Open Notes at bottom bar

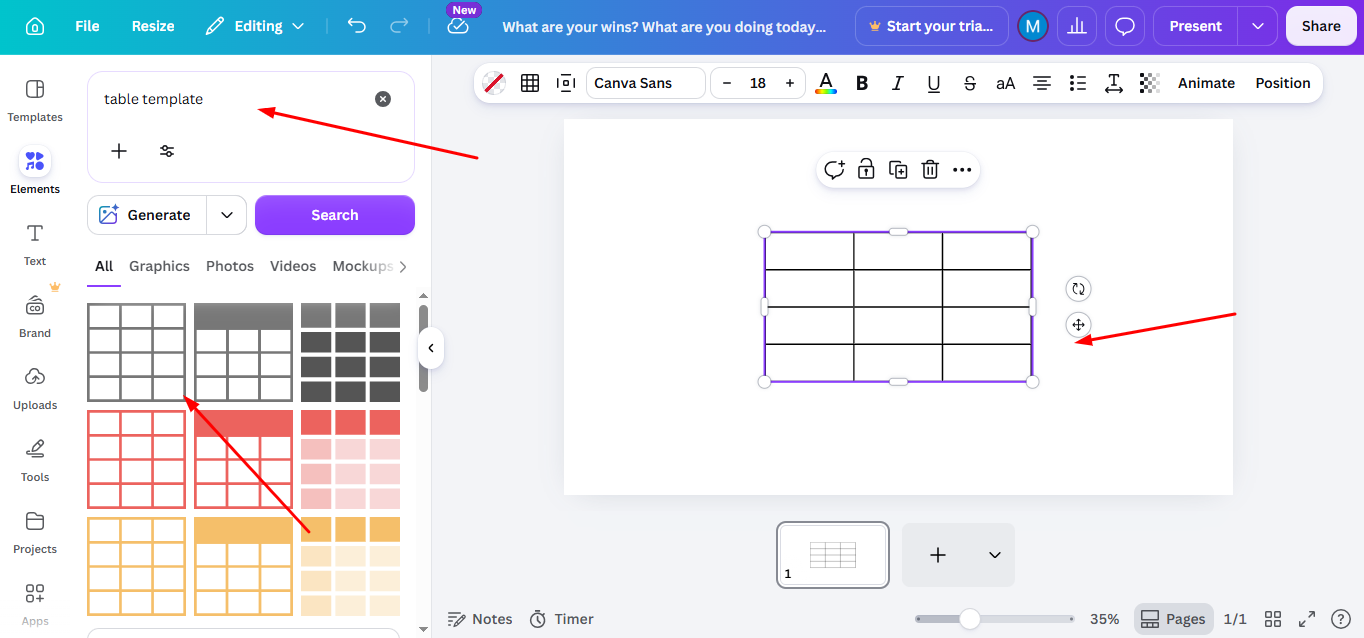[480, 619]
